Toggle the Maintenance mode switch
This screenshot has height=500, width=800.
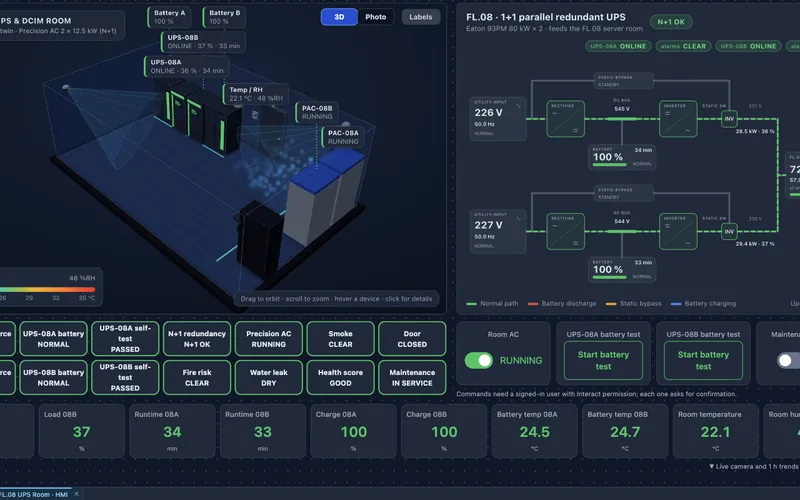tap(789, 361)
